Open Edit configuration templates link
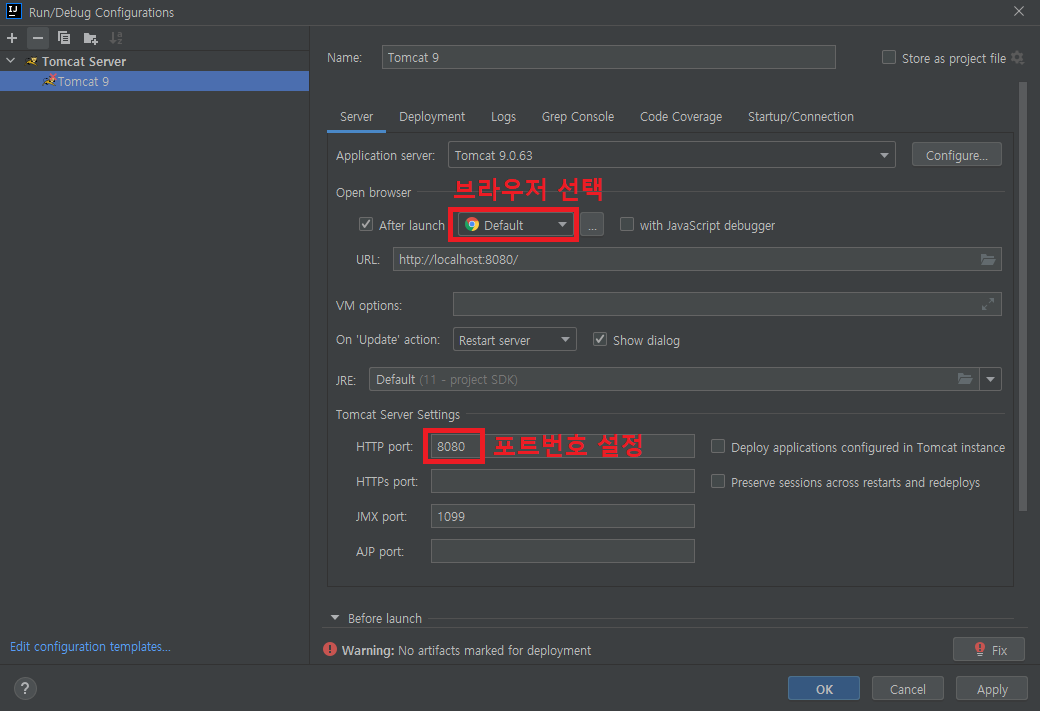 90,646
